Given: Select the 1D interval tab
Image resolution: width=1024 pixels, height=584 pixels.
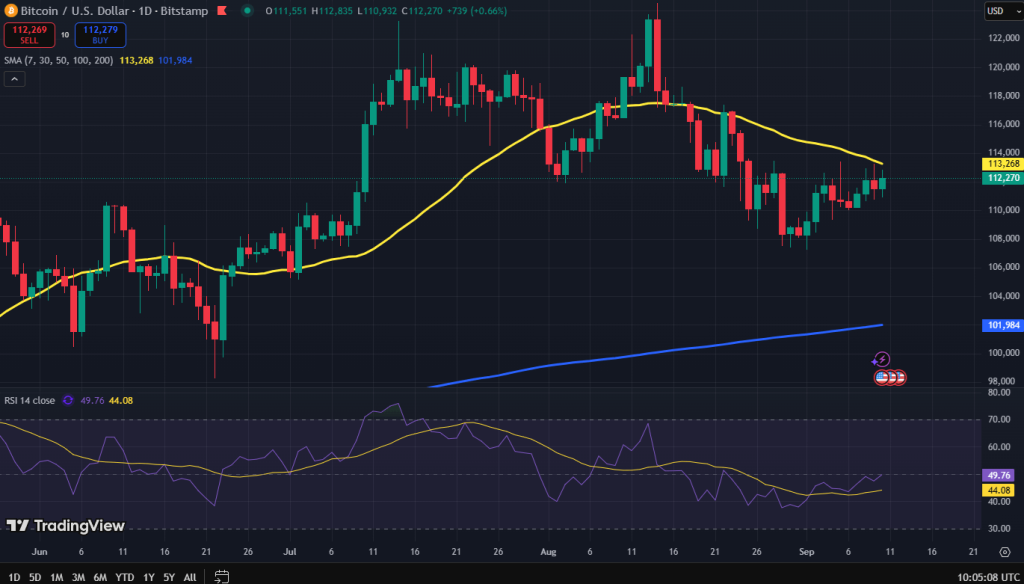Looking at the screenshot, I should click(x=12, y=577).
